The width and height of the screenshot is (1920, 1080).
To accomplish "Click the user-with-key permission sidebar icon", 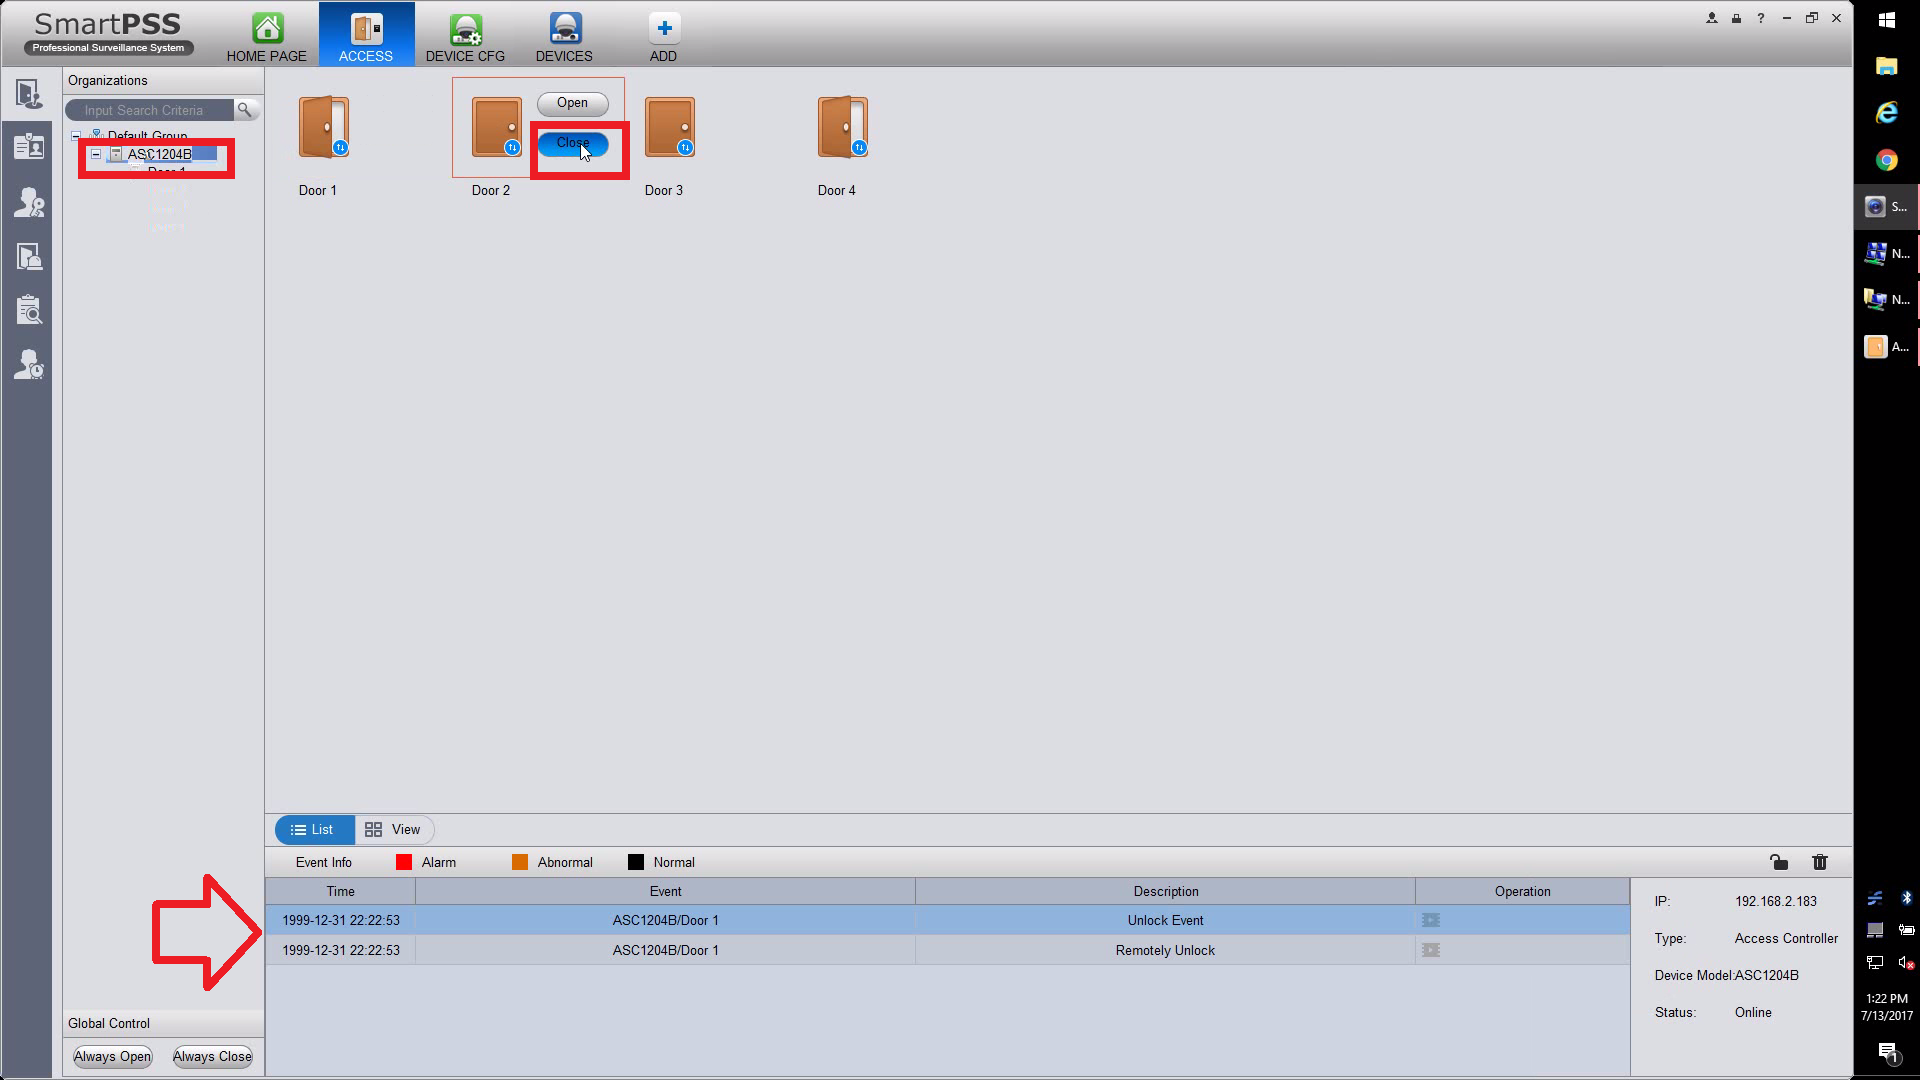I will click(29, 203).
